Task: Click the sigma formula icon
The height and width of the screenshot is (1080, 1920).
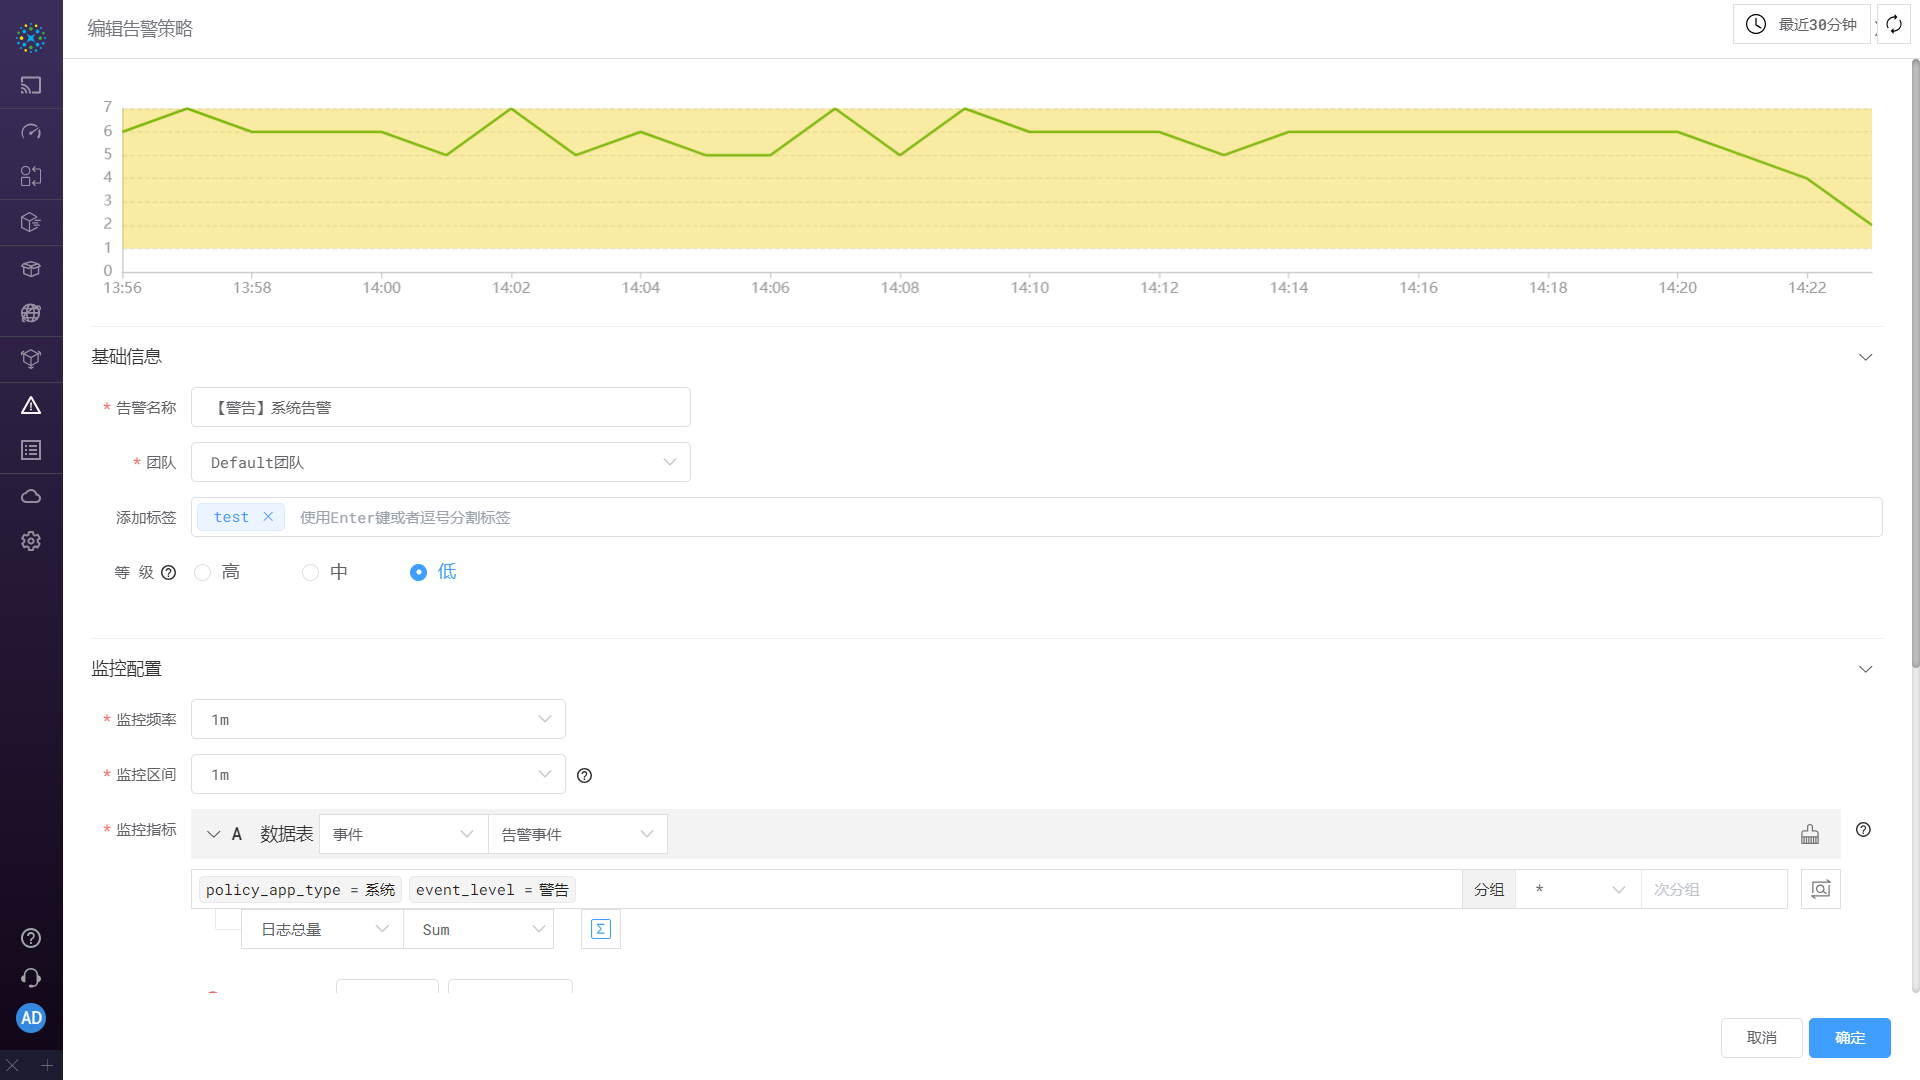Action: pyautogui.click(x=601, y=929)
